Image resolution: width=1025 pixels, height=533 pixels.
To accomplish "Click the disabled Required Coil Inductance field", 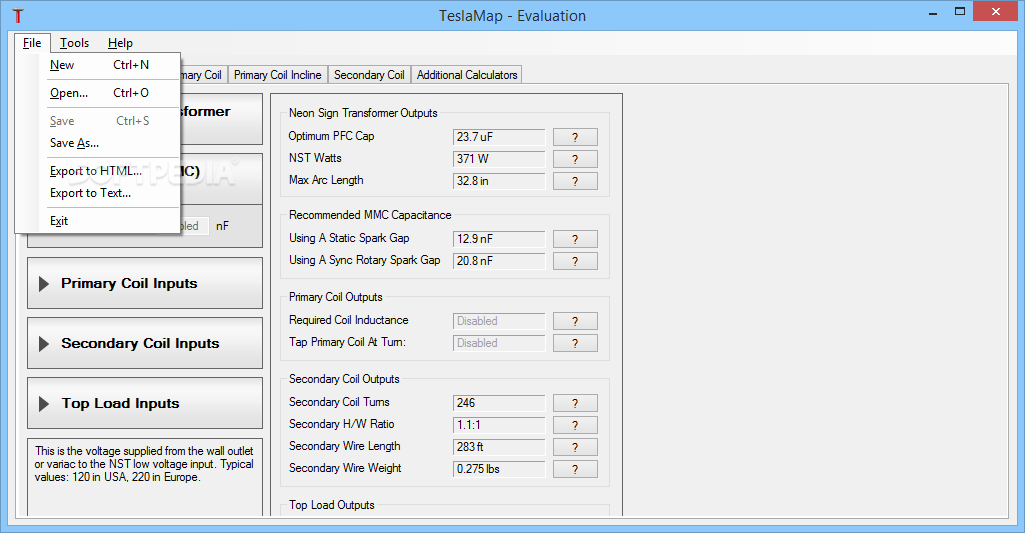I will click(x=499, y=321).
